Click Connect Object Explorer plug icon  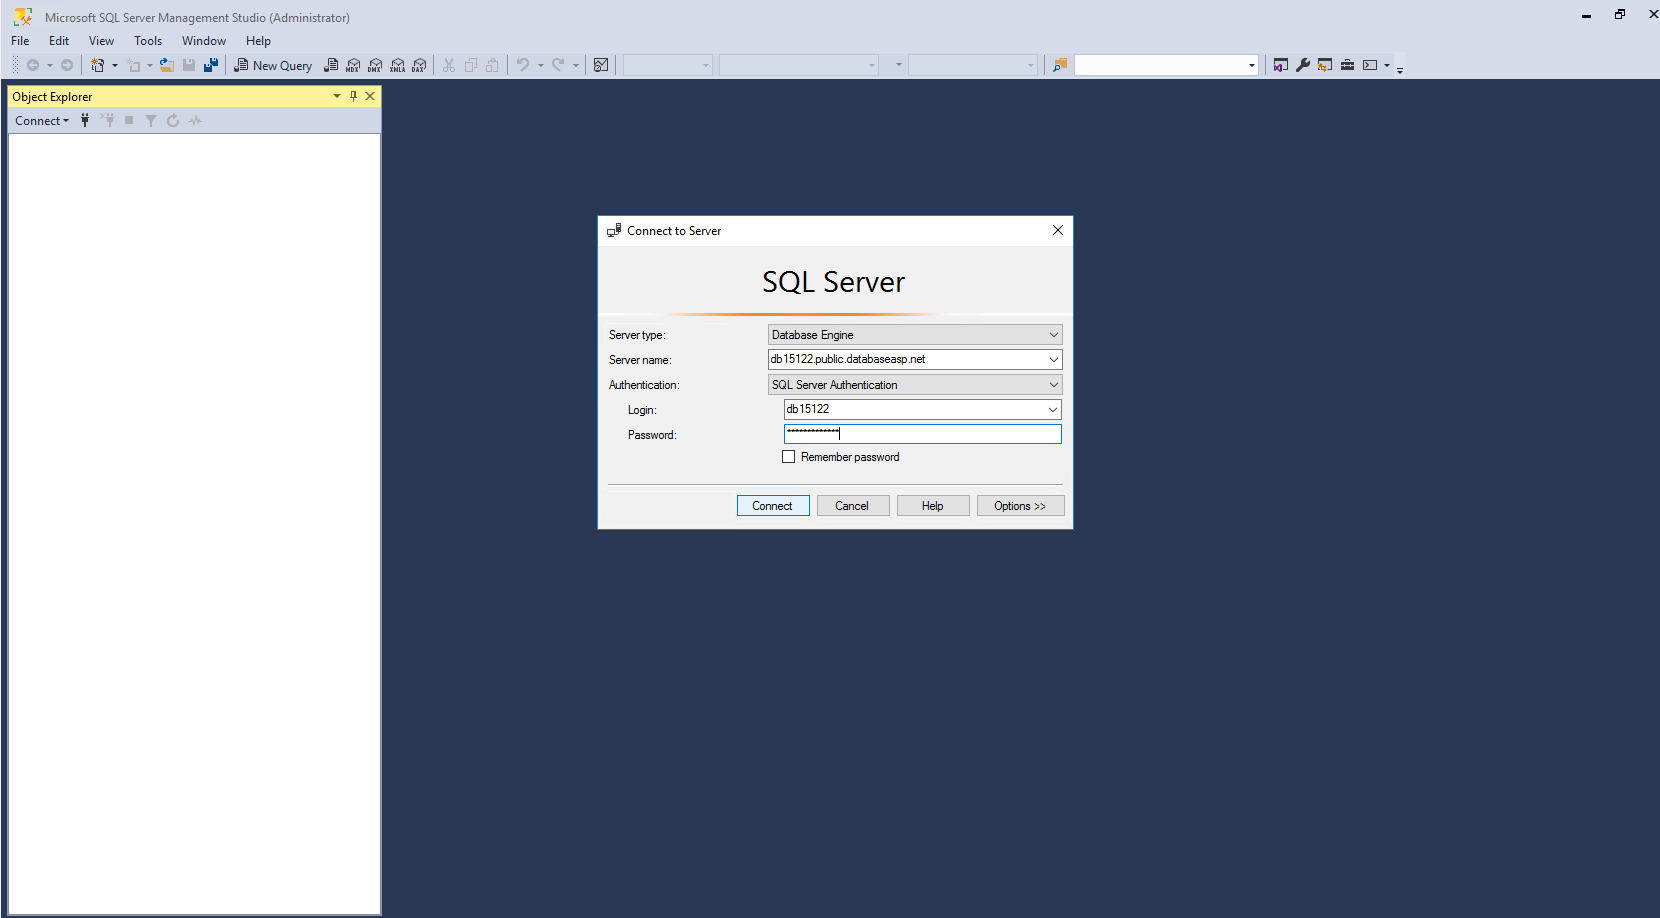point(85,121)
